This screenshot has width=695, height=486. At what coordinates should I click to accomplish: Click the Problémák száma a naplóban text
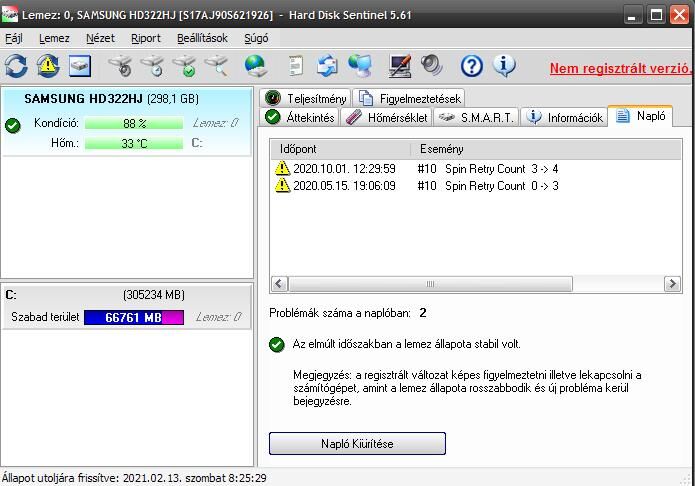pos(340,313)
